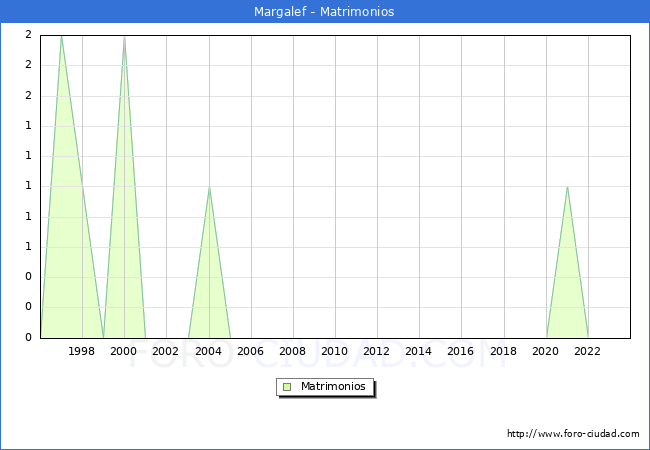Click the 1997 peak data point
Image resolution: width=650 pixels, height=450 pixels.
[61, 36]
